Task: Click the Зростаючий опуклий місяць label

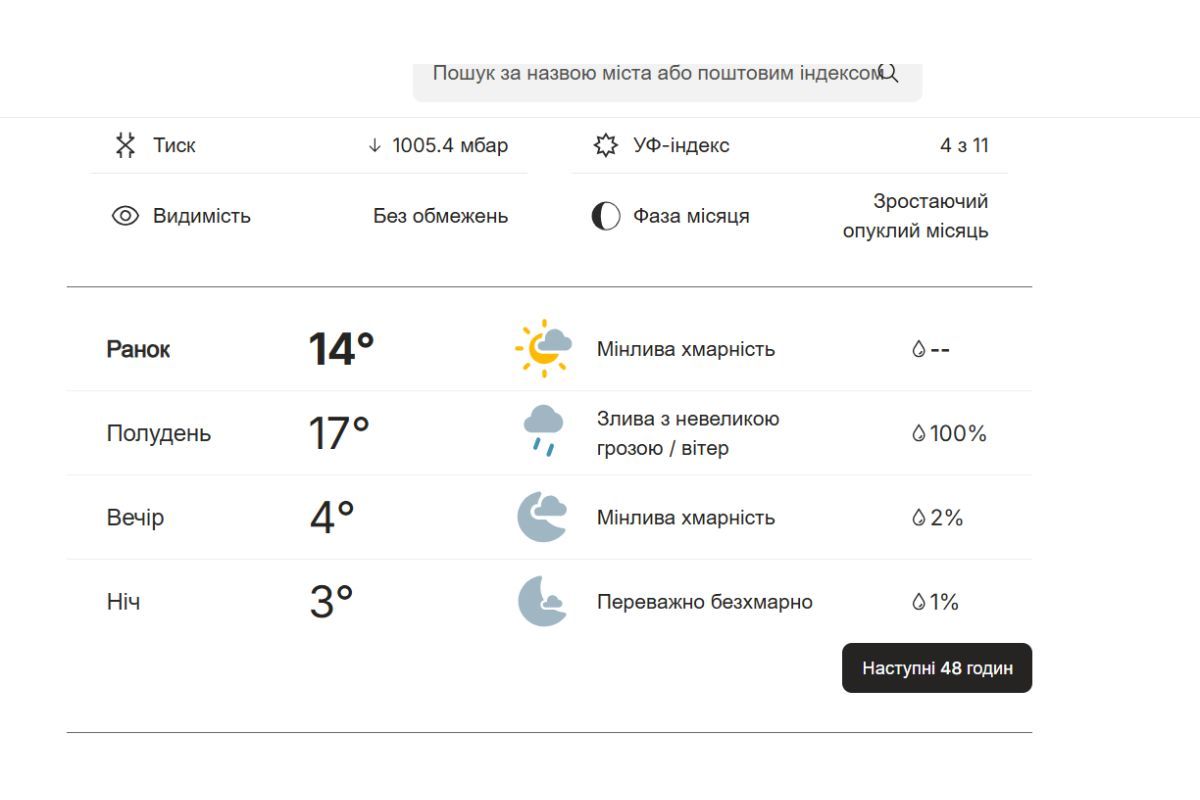Action: [928, 215]
